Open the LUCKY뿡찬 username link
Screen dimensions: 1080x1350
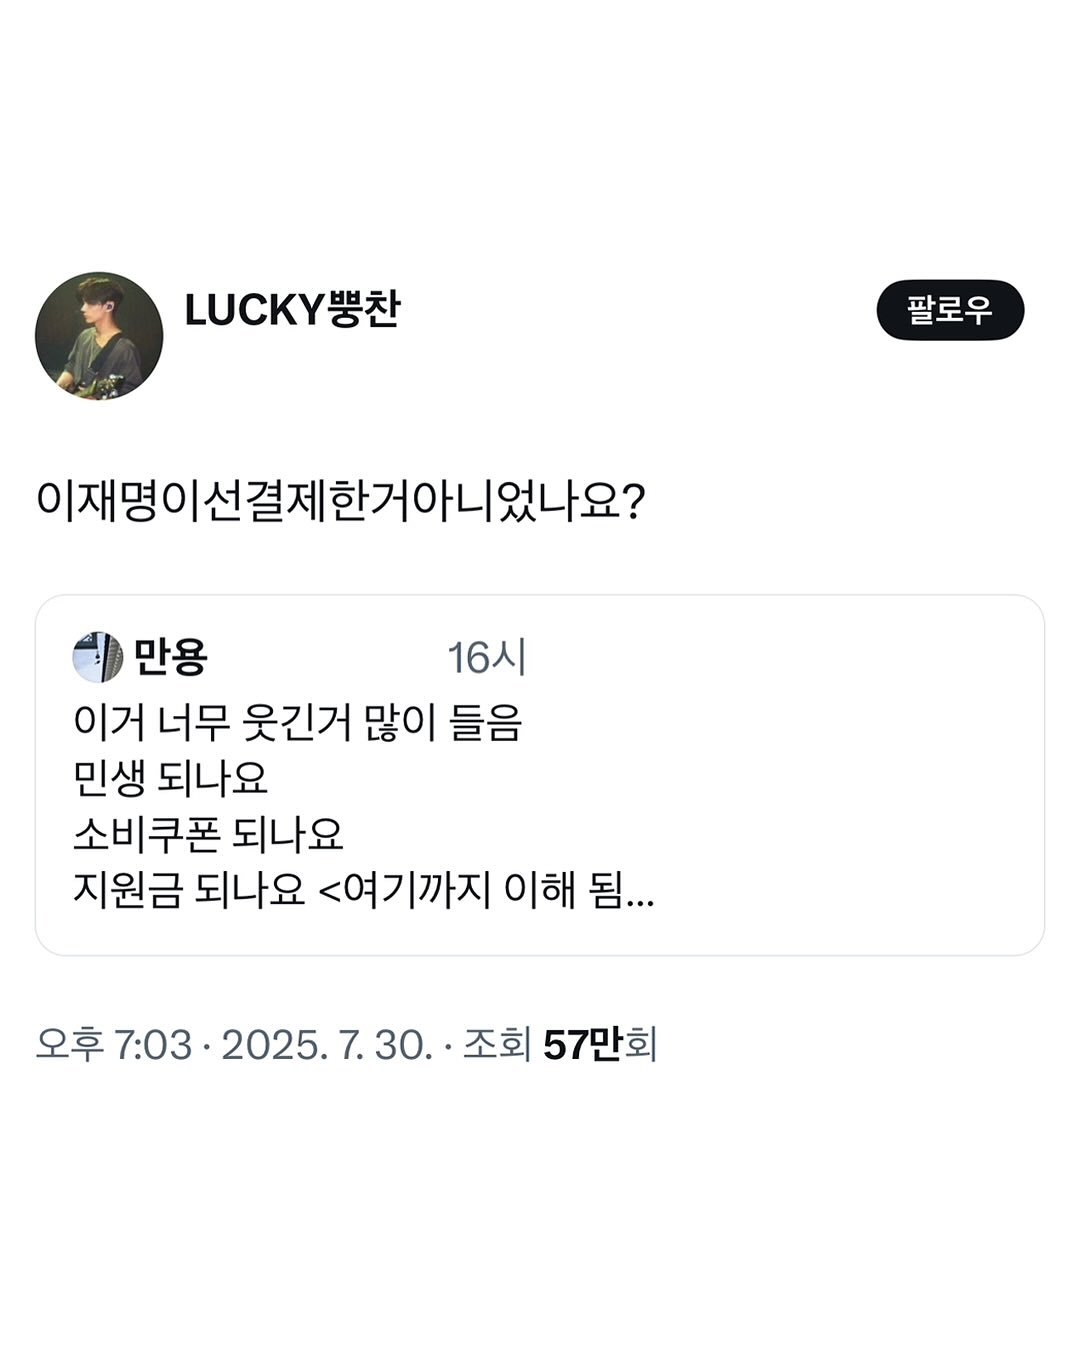click(x=292, y=310)
